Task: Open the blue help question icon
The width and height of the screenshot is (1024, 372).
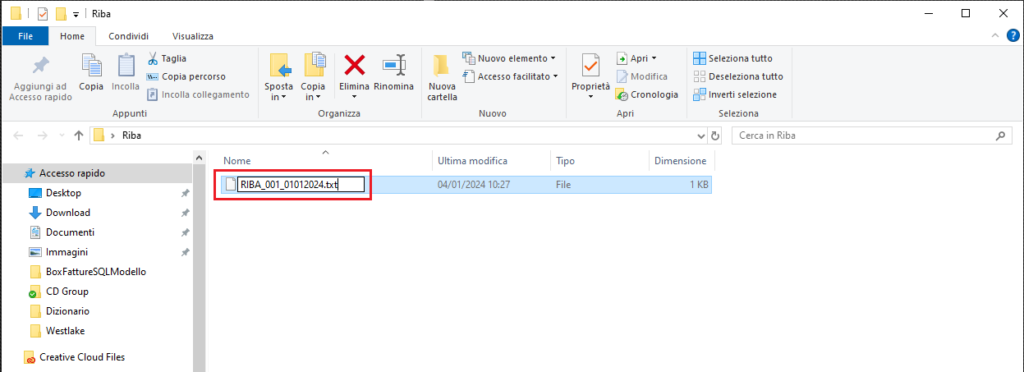Action: point(1013,35)
